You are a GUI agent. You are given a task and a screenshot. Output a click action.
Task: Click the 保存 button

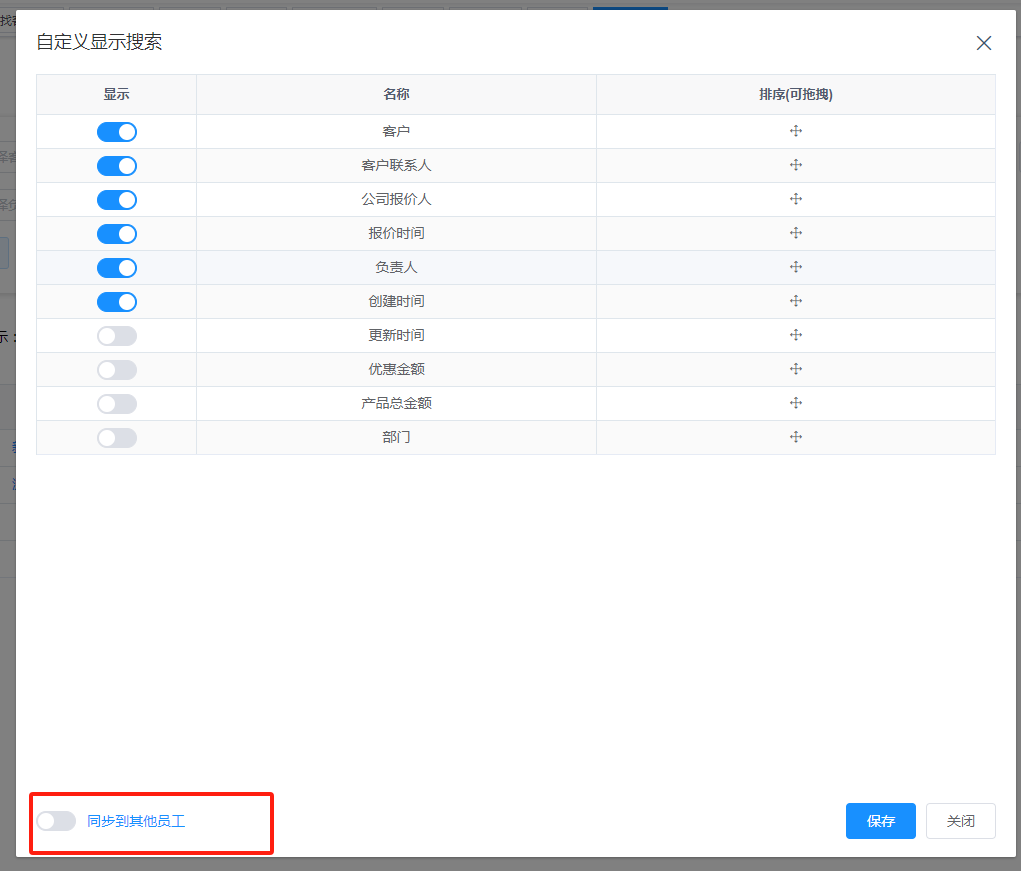(880, 821)
